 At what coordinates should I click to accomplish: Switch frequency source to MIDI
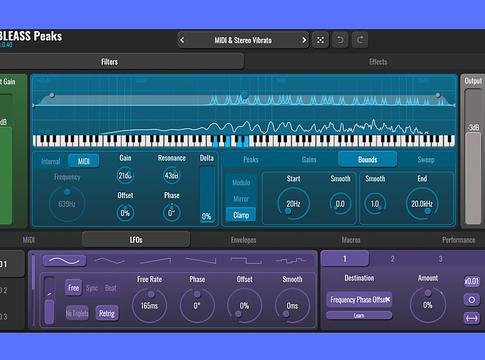[83, 161]
